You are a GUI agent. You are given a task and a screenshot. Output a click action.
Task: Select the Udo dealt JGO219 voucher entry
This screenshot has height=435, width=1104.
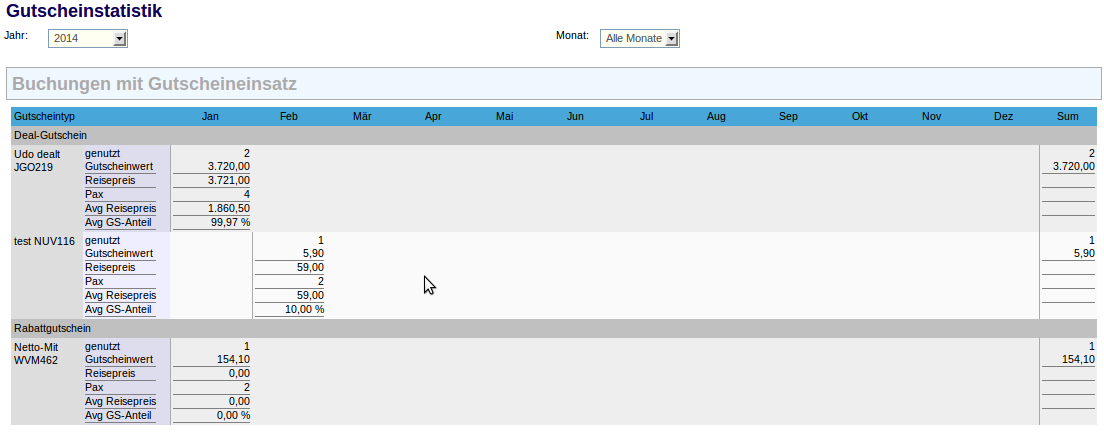[37, 160]
